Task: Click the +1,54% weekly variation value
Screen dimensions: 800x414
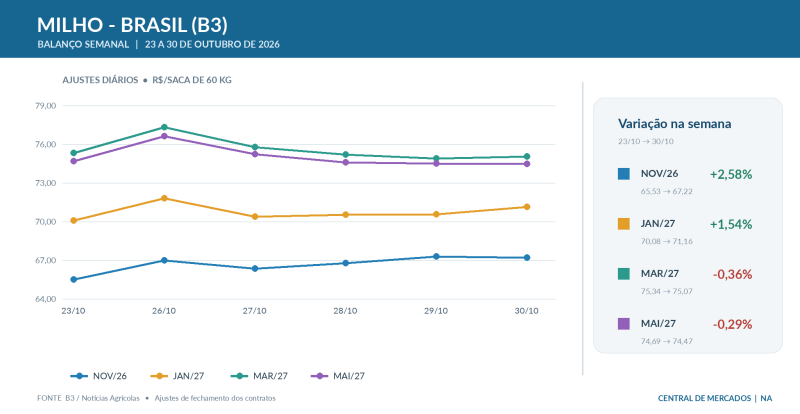Action: (x=731, y=225)
